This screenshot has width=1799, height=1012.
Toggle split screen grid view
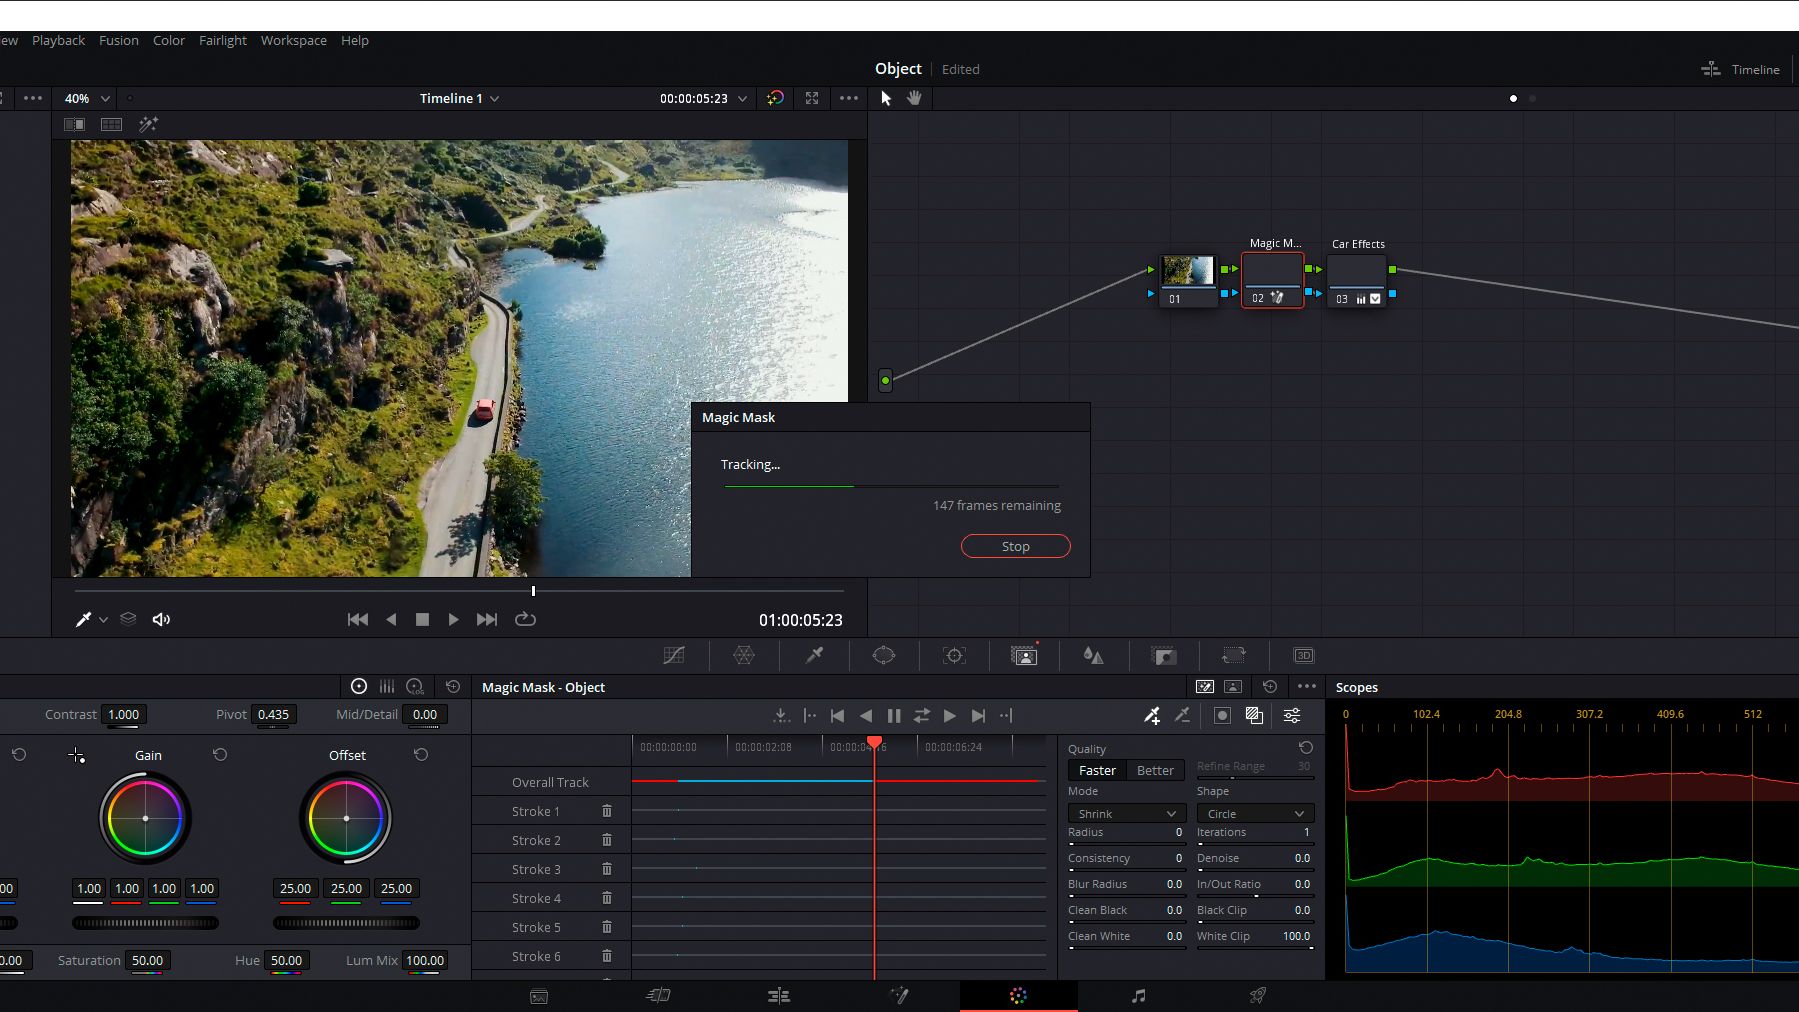point(111,125)
